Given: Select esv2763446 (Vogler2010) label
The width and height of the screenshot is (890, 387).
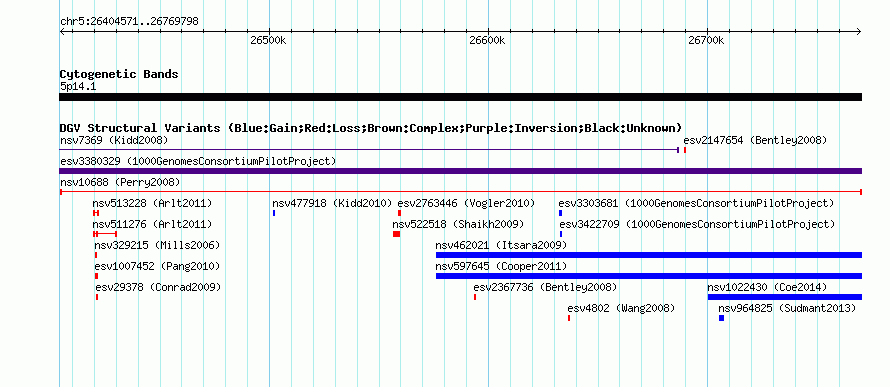Looking at the screenshot, I should [x=466, y=203].
